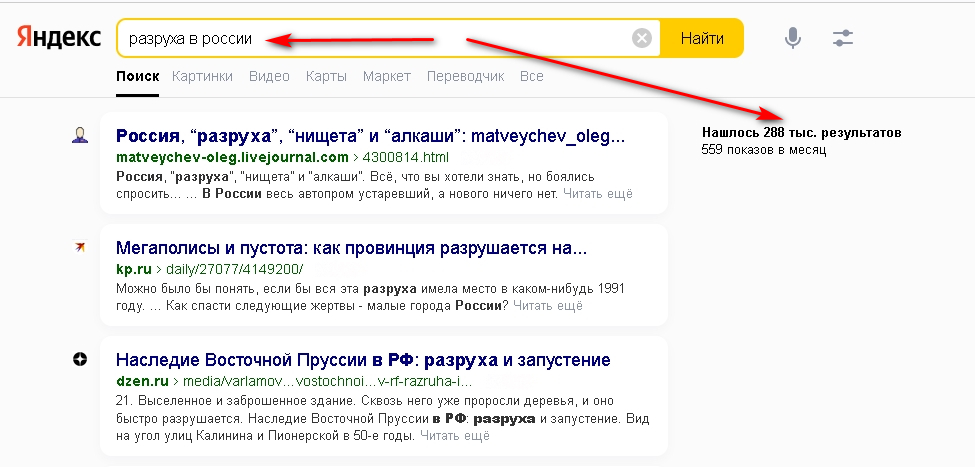Expand Читать ещё in the kp.ru snippet
This screenshot has height=467, width=975.
(548, 306)
